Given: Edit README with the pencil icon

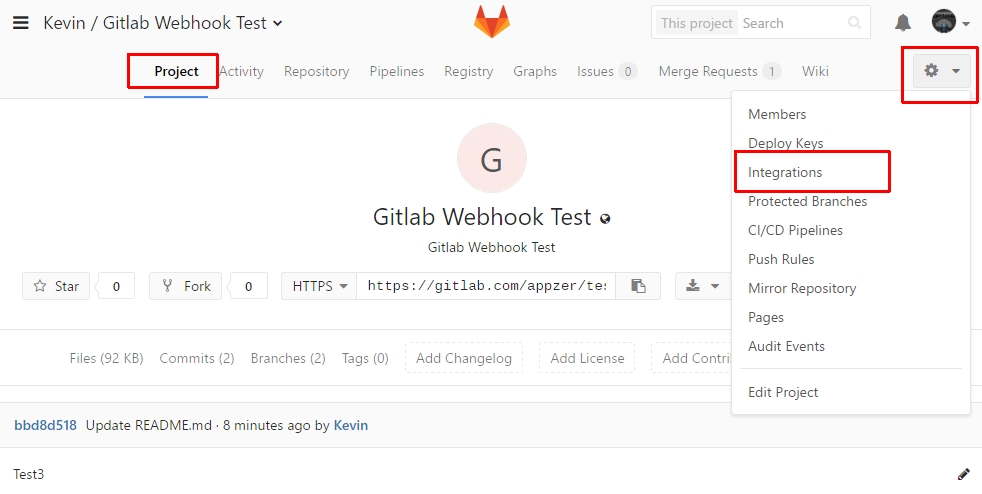Looking at the screenshot, I should pos(964,474).
